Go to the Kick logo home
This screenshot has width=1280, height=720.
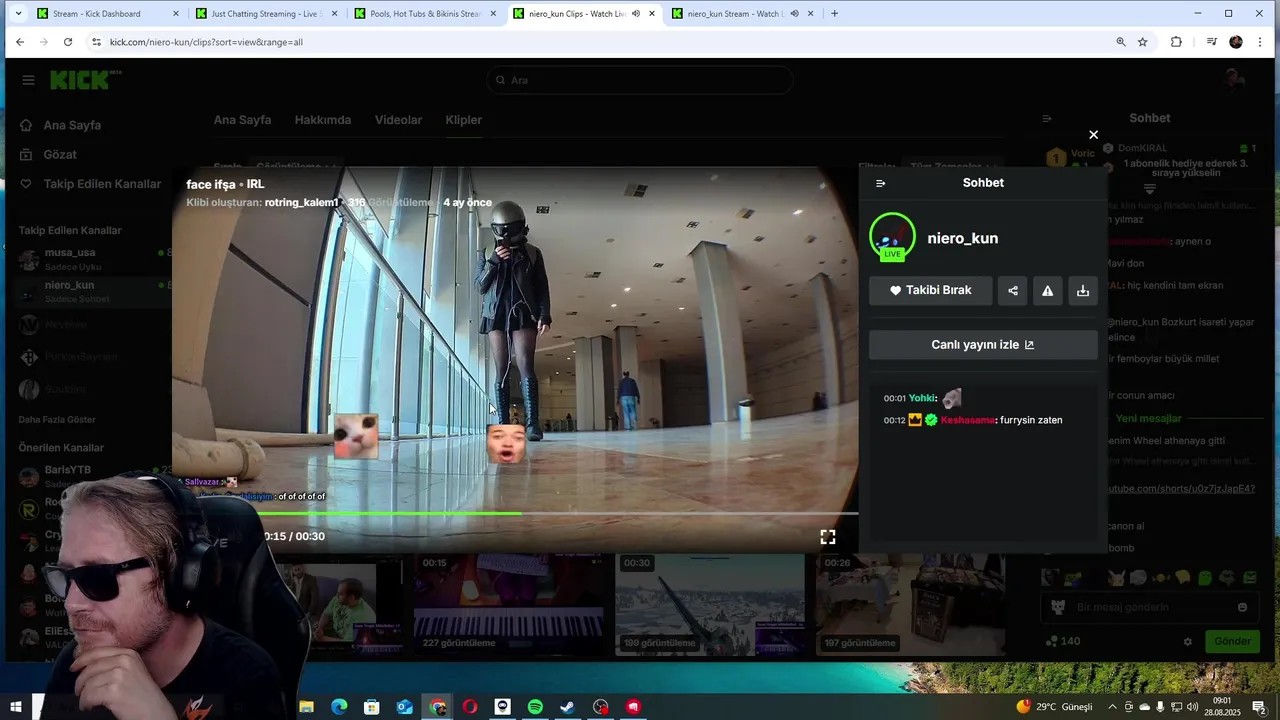[x=85, y=80]
